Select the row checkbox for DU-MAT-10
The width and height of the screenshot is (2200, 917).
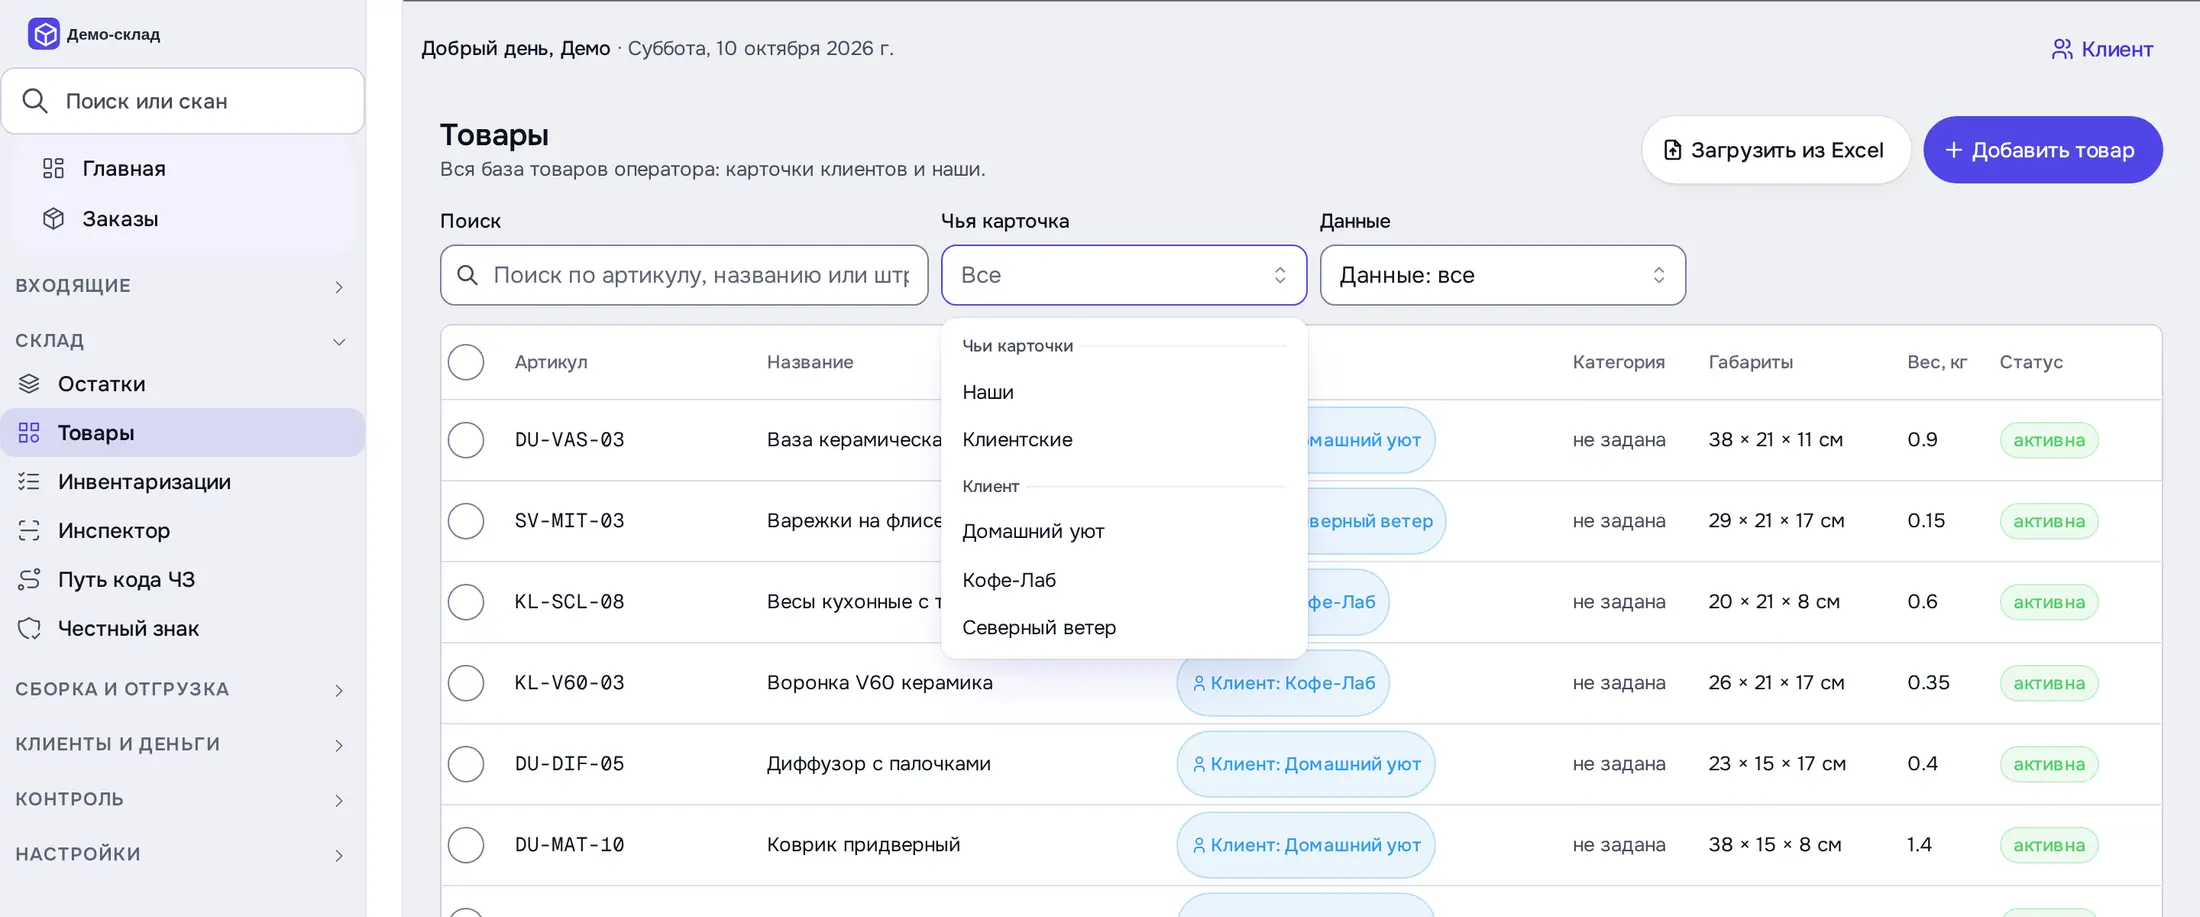coord(466,845)
